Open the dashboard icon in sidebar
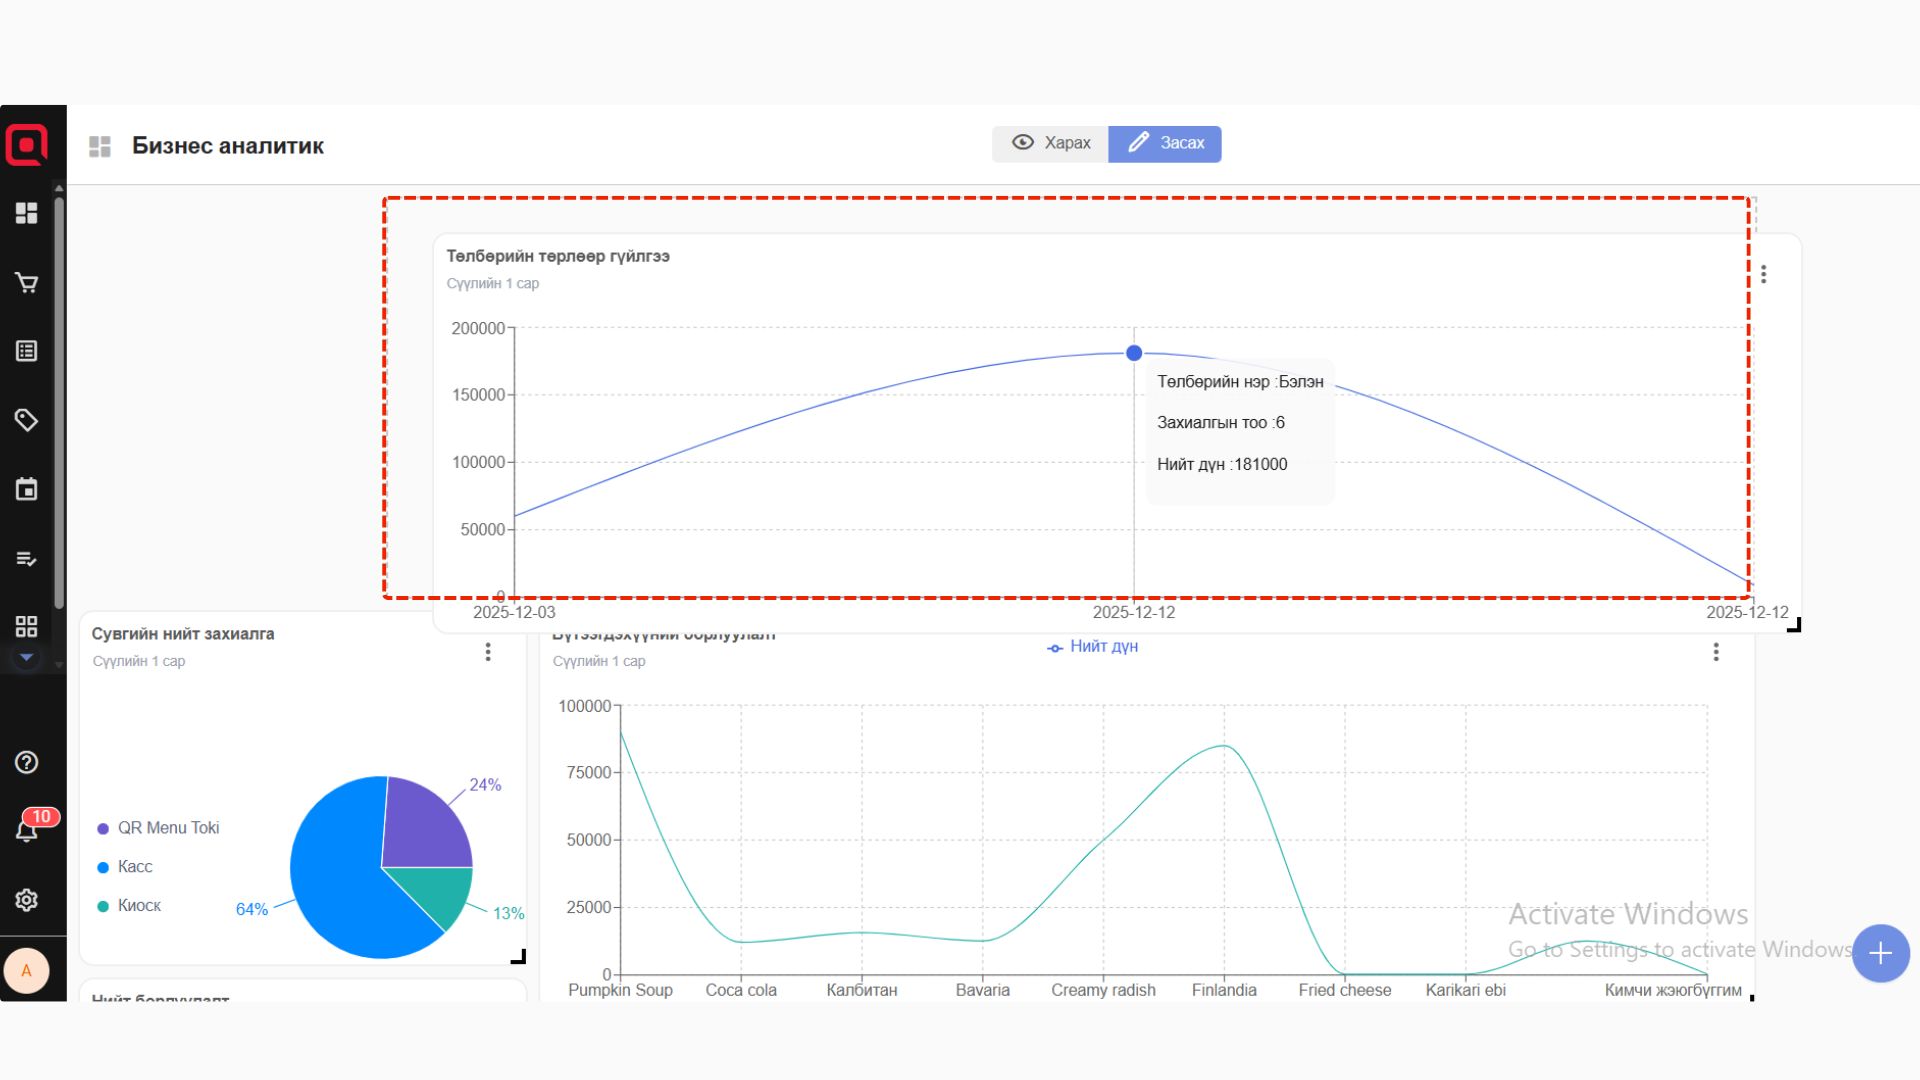This screenshot has height=1080, width=1920. click(27, 213)
